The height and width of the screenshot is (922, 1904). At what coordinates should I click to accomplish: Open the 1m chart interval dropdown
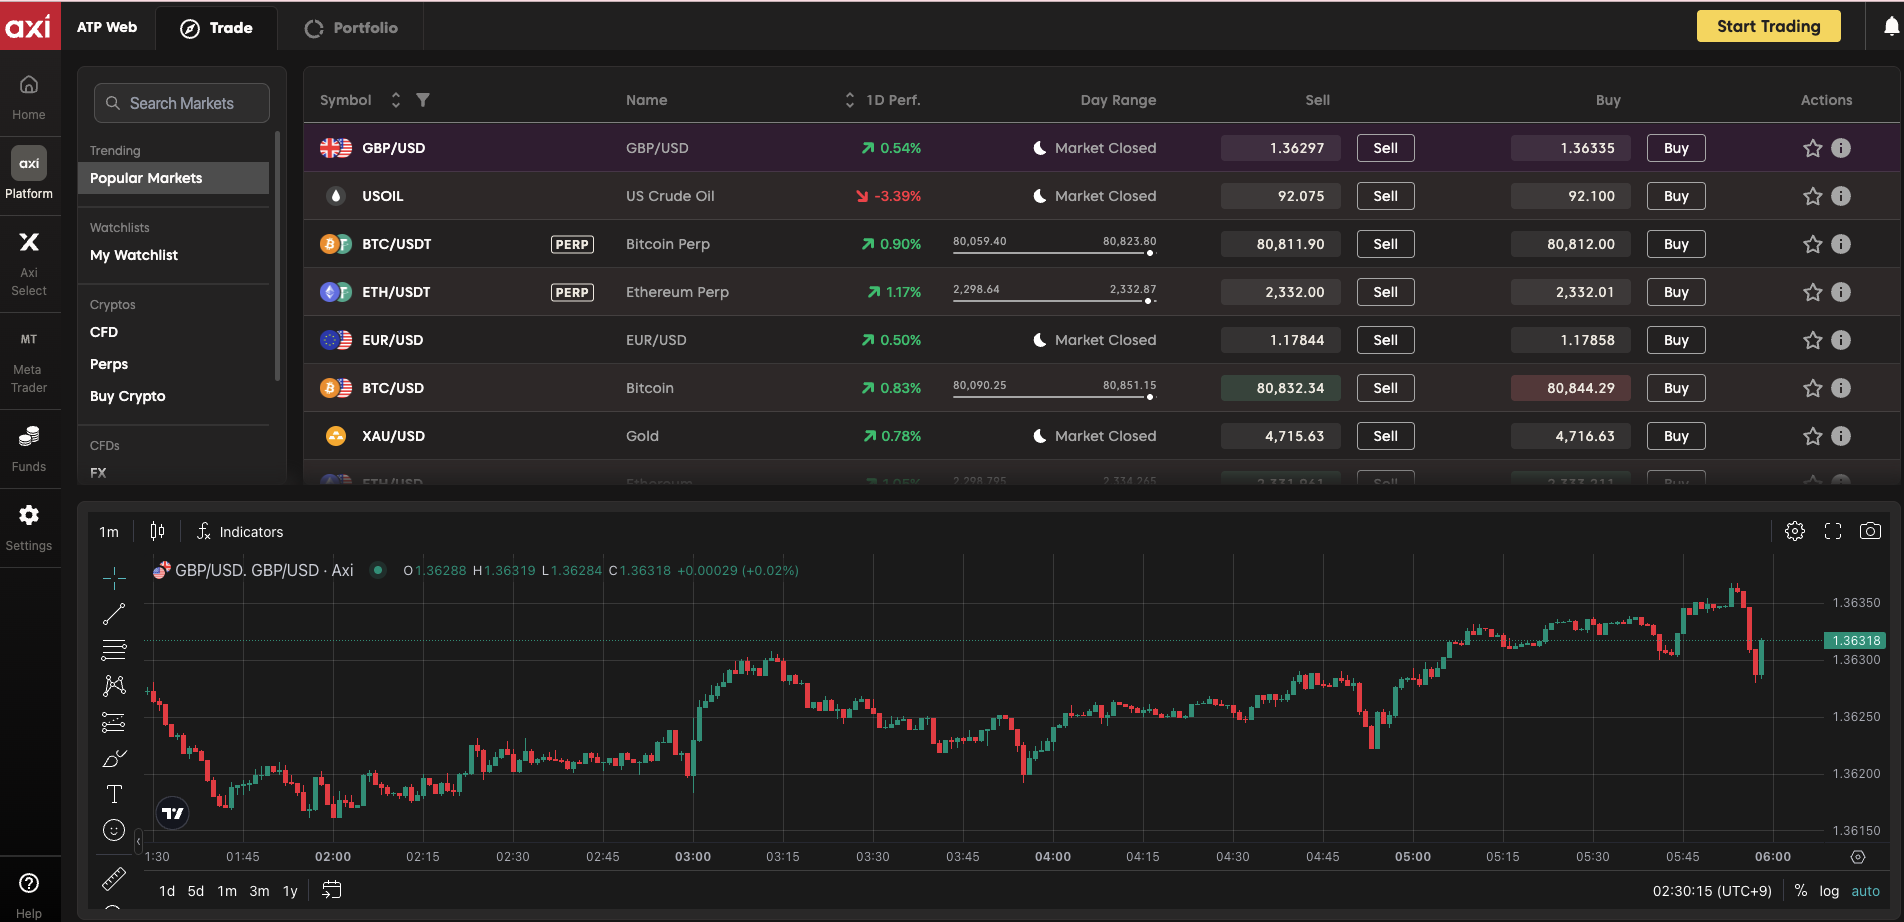point(109,532)
